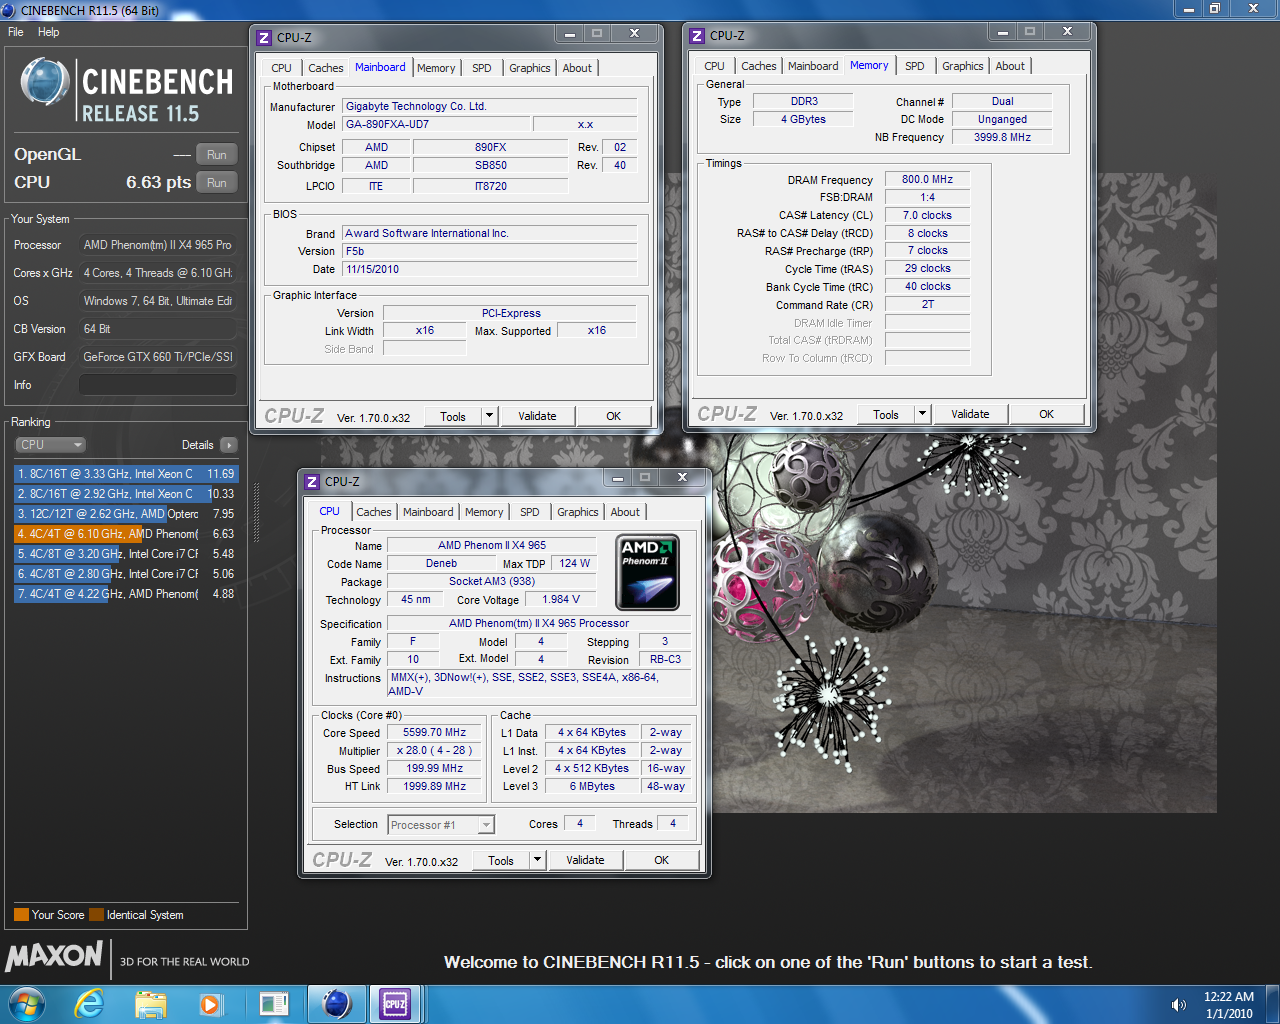The image size is (1280, 1024).
Task: Switch to SPD tab in Mainboard window
Action: tap(482, 68)
